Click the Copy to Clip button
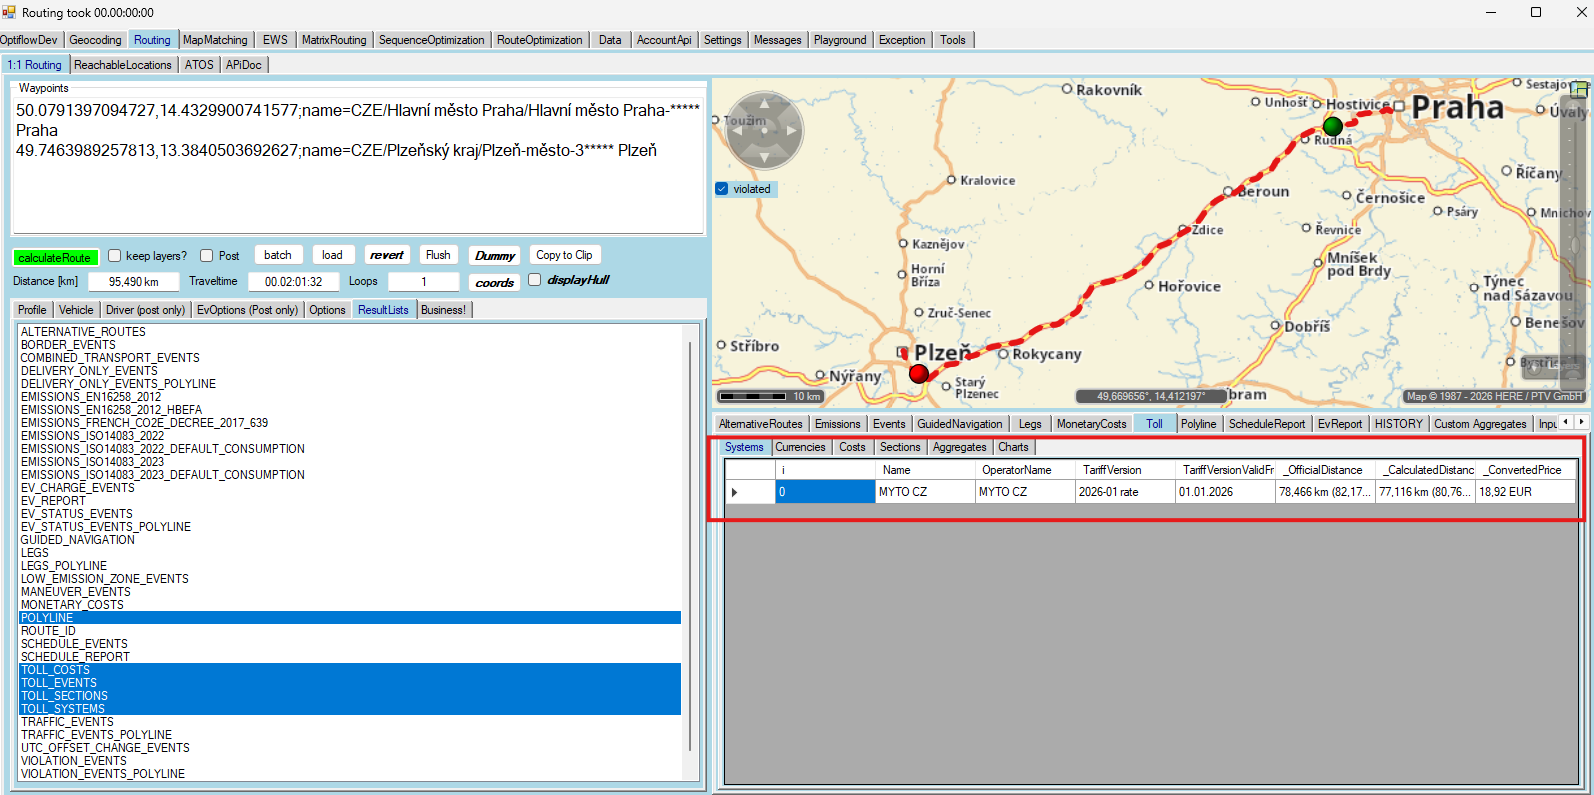Viewport: 1594px width, 795px height. point(564,255)
